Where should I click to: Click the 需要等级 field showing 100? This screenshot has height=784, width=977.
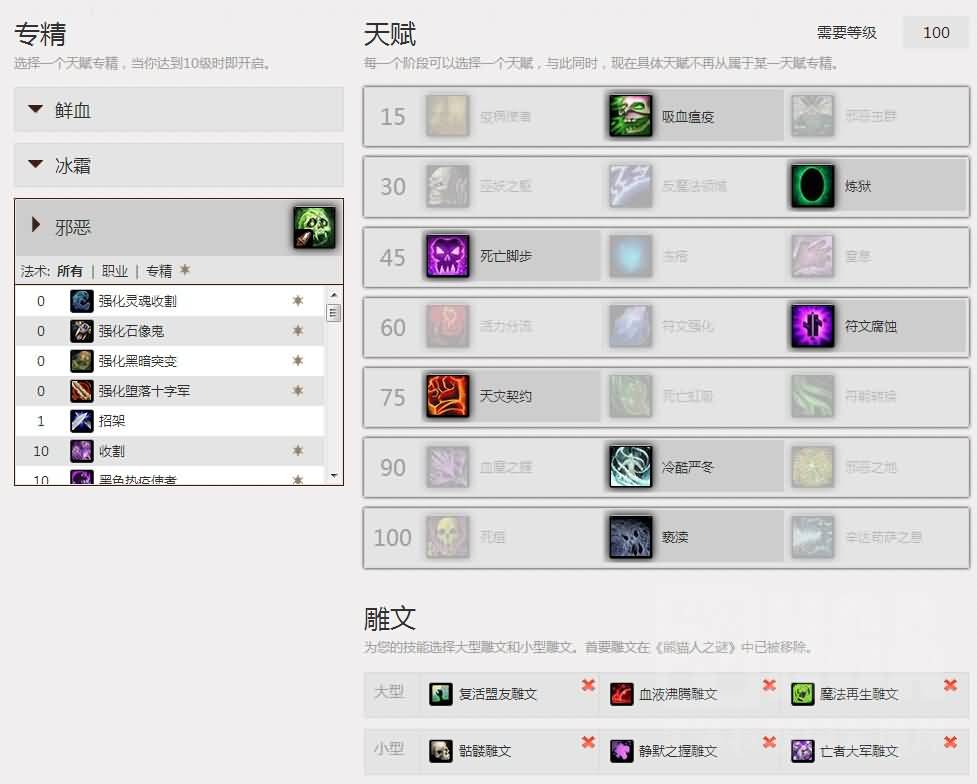(x=936, y=32)
